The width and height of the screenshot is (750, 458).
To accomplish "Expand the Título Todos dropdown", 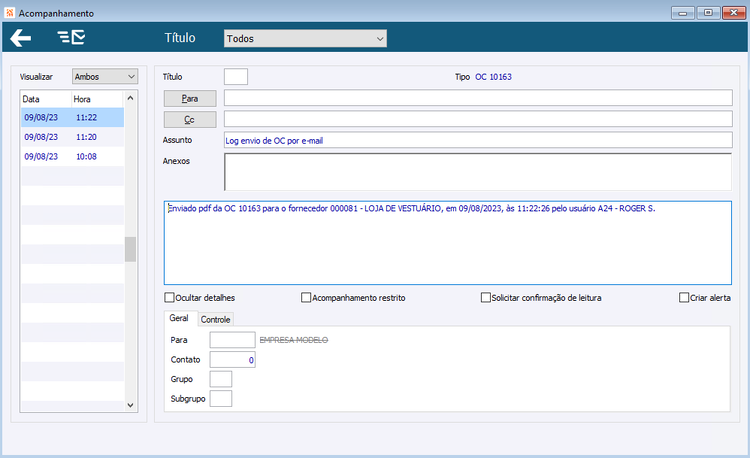I will (x=305, y=39).
